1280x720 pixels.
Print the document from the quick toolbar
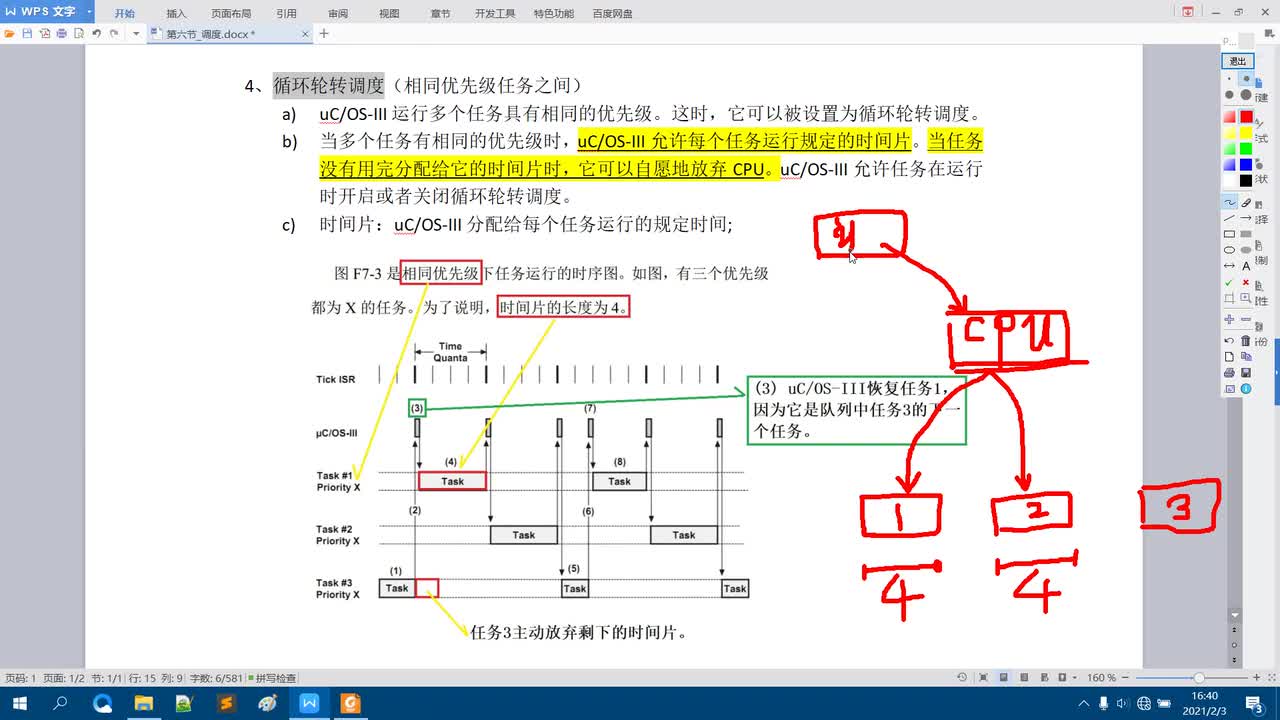tap(61, 33)
